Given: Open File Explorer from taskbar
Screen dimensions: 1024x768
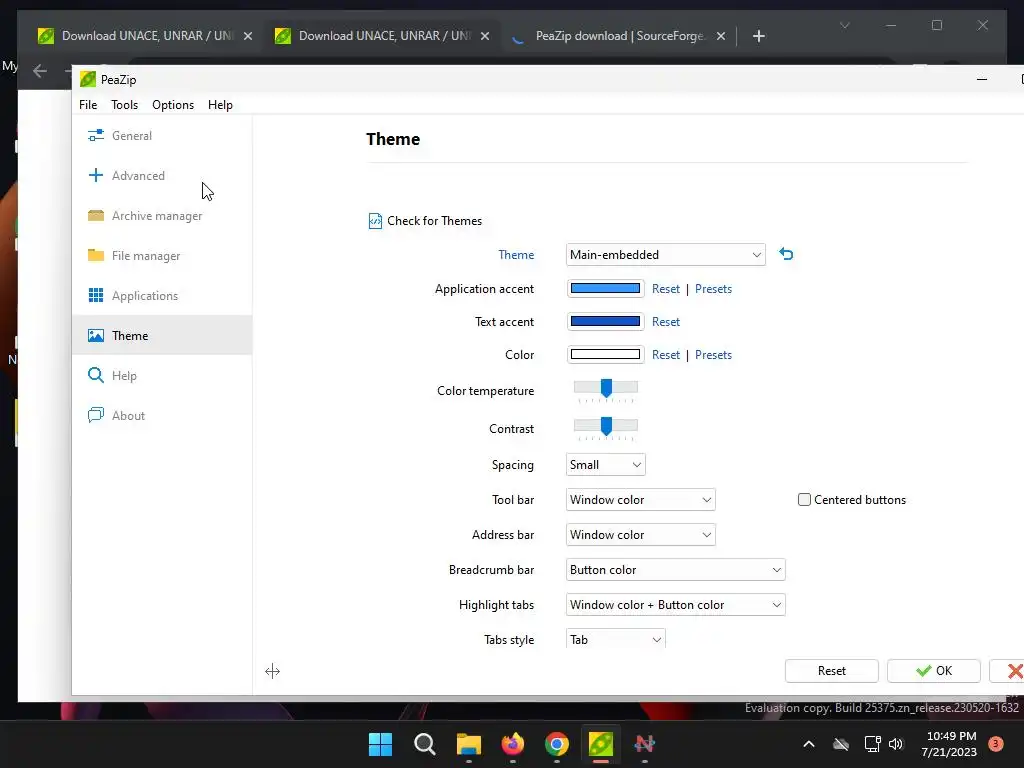Looking at the screenshot, I should (x=468, y=744).
